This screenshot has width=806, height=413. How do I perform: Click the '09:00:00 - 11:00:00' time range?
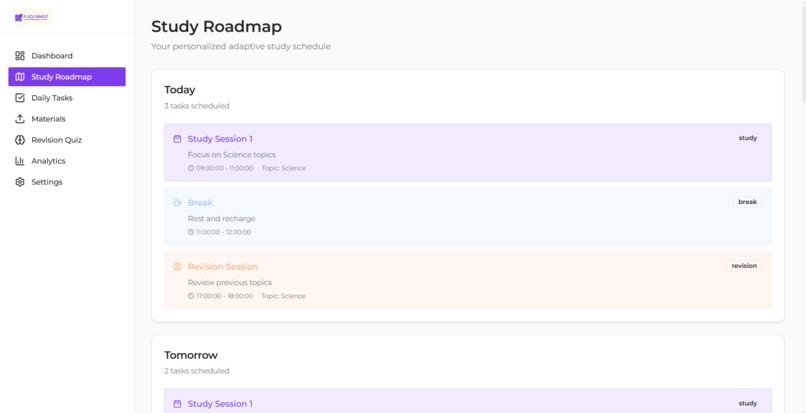225,168
